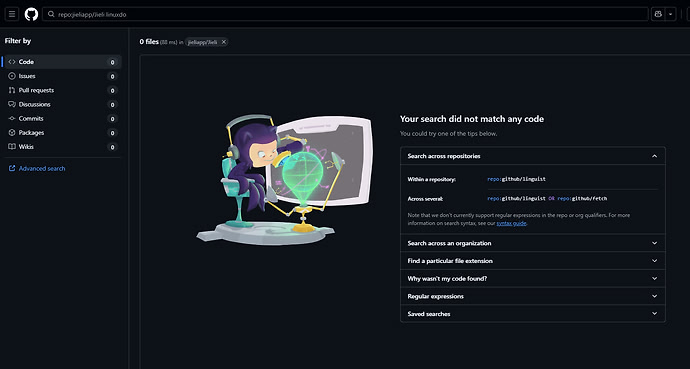Click the Wikis book icon
Image resolution: width=690 pixels, height=369 pixels.
(12, 146)
